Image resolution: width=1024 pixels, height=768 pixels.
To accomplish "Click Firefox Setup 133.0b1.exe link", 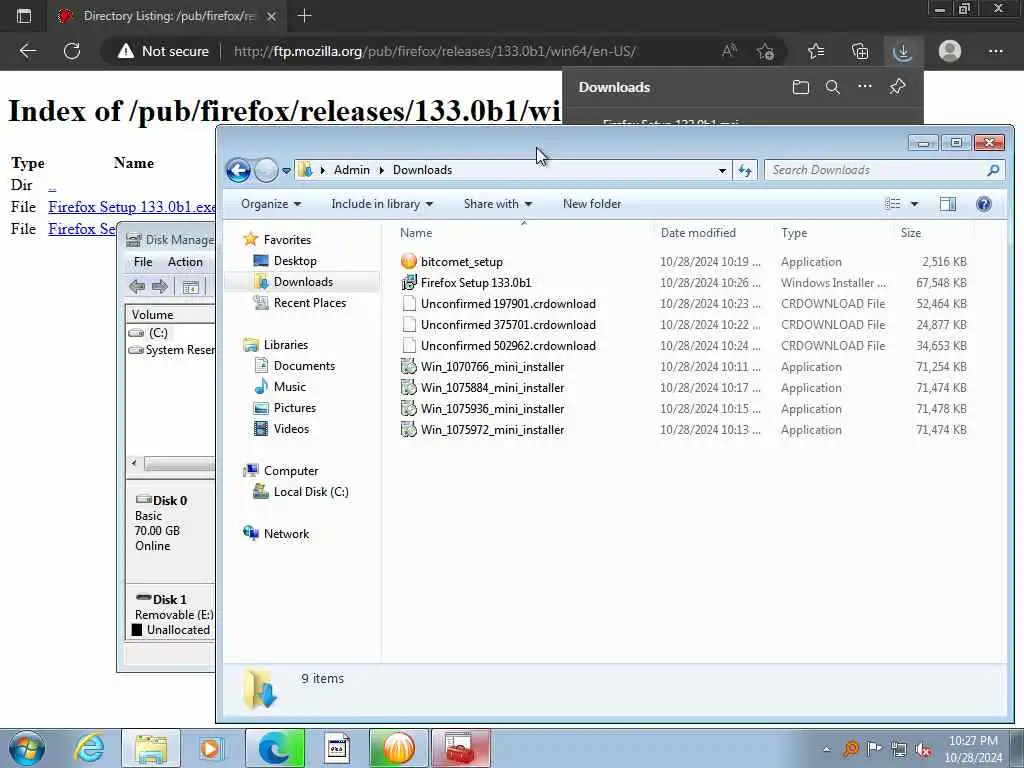I will click(x=132, y=207).
